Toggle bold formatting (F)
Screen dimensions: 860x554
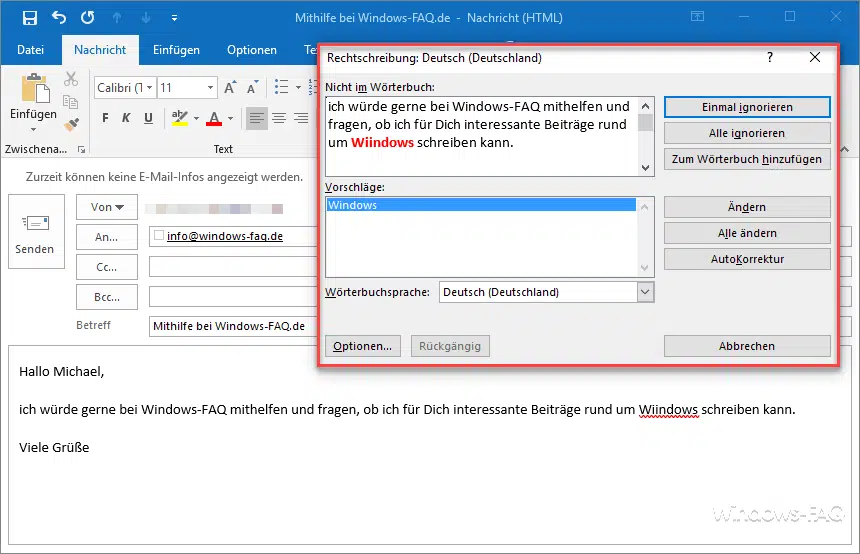105,119
